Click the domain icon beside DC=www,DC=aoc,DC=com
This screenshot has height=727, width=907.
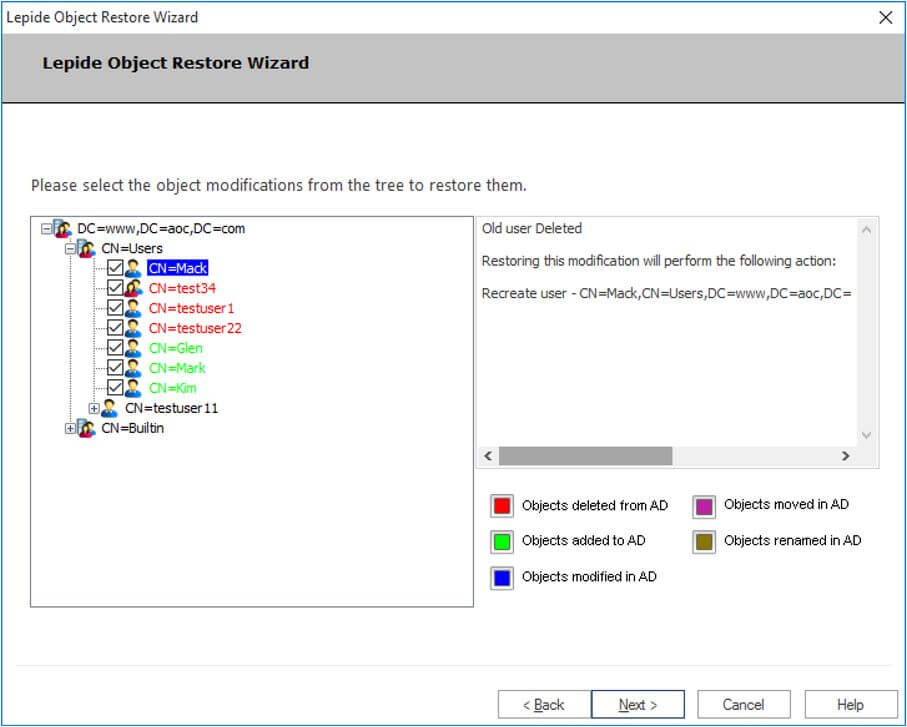[62, 228]
